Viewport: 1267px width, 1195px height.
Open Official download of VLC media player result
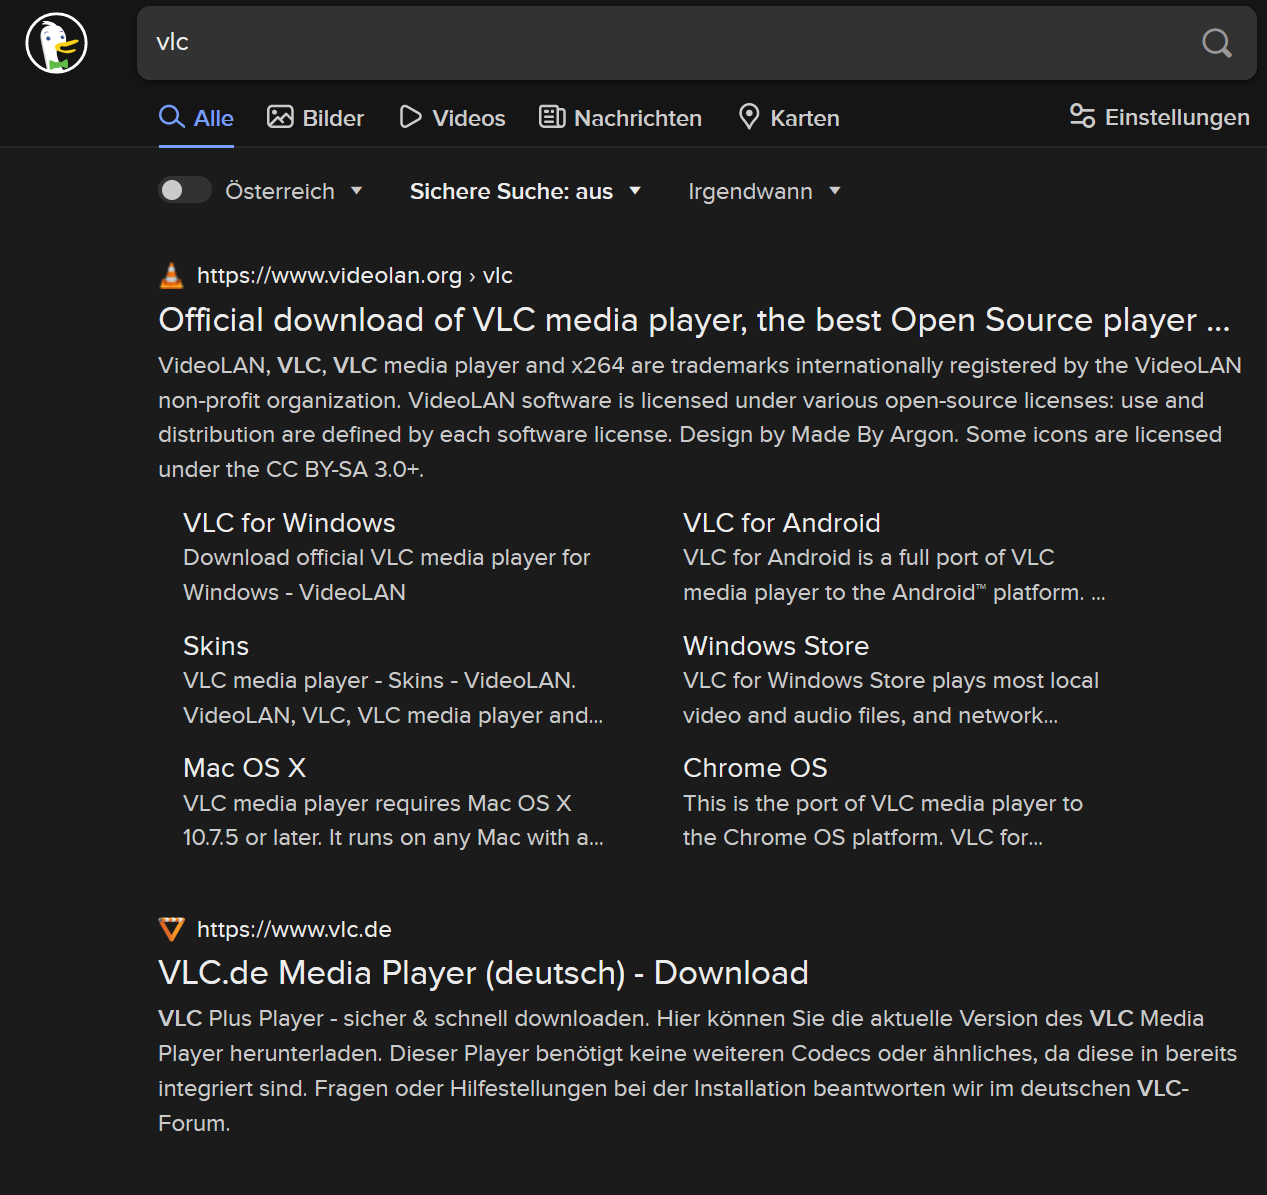(694, 320)
